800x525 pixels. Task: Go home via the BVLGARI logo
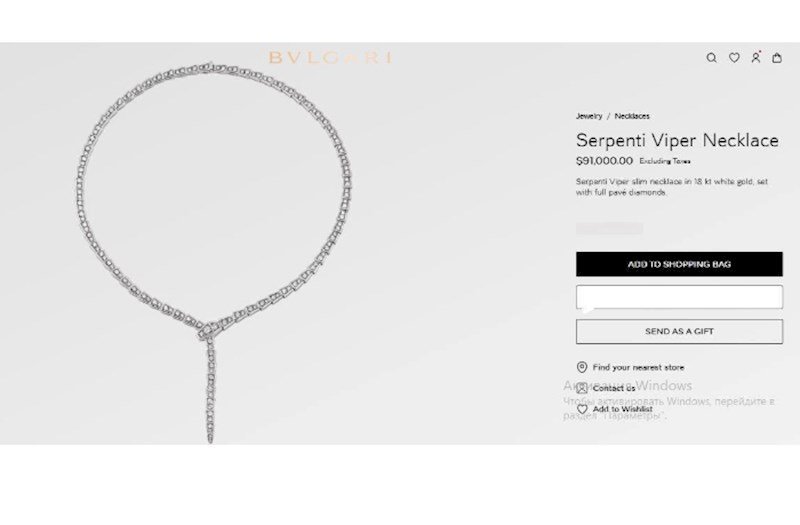click(x=331, y=58)
